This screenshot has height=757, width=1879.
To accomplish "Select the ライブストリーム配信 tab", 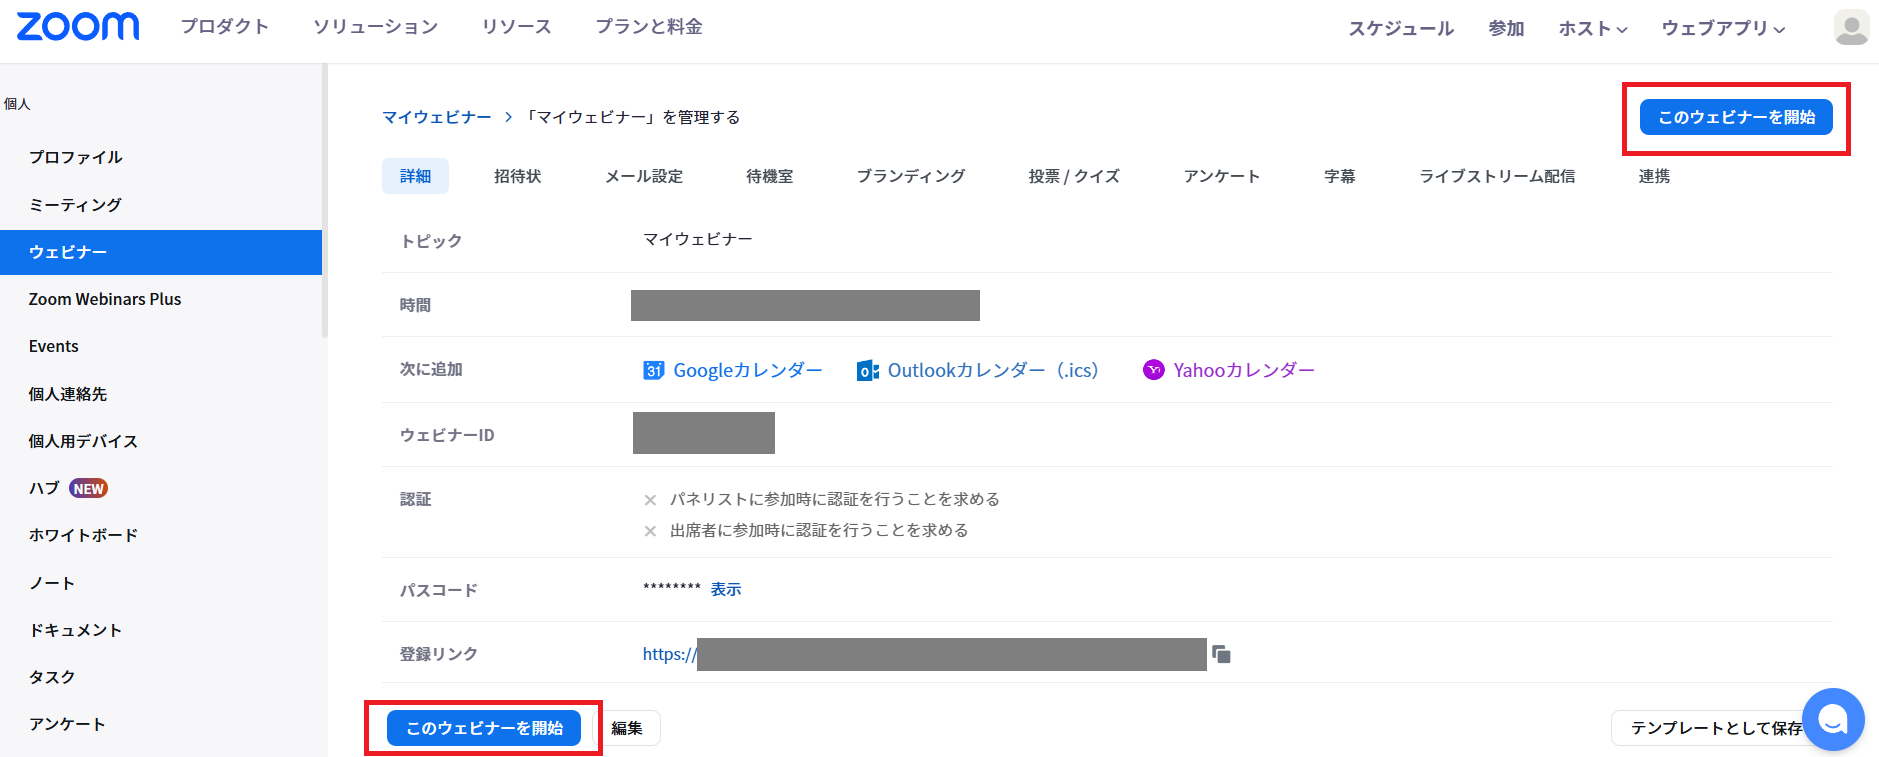I will click(x=1496, y=176).
